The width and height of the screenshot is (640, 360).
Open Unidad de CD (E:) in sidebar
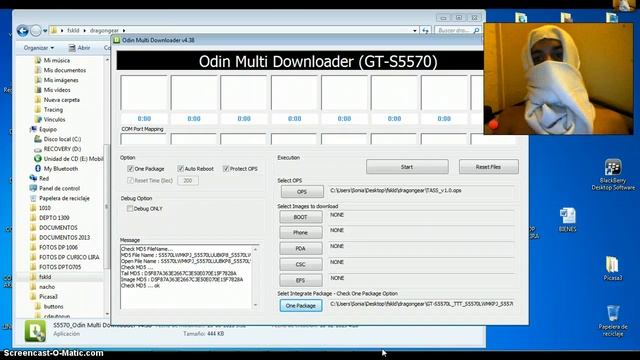point(73,159)
